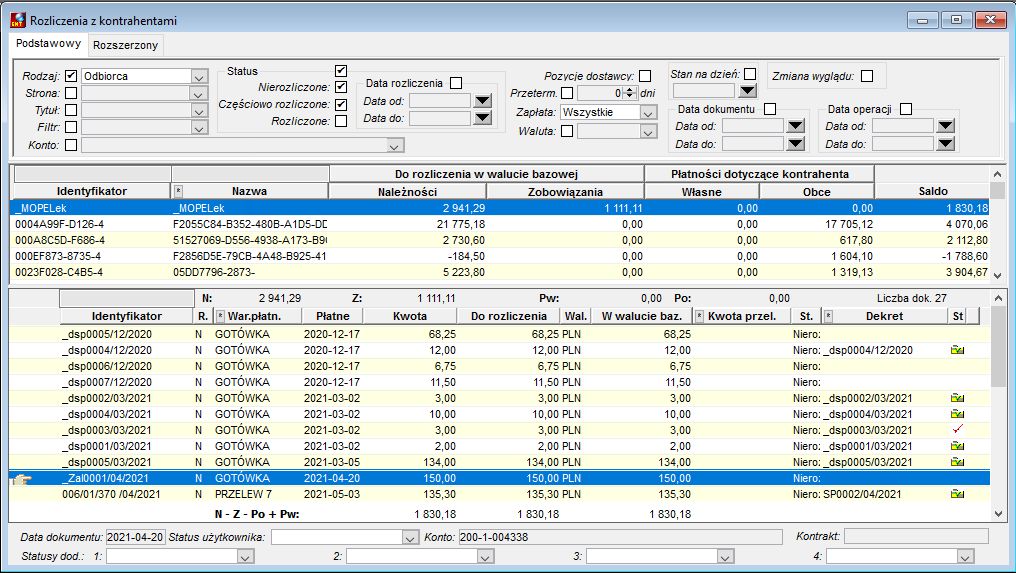Click the Data dokumentu 2021-04-20 field
This screenshot has width=1016, height=573.
click(x=135, y=537)
